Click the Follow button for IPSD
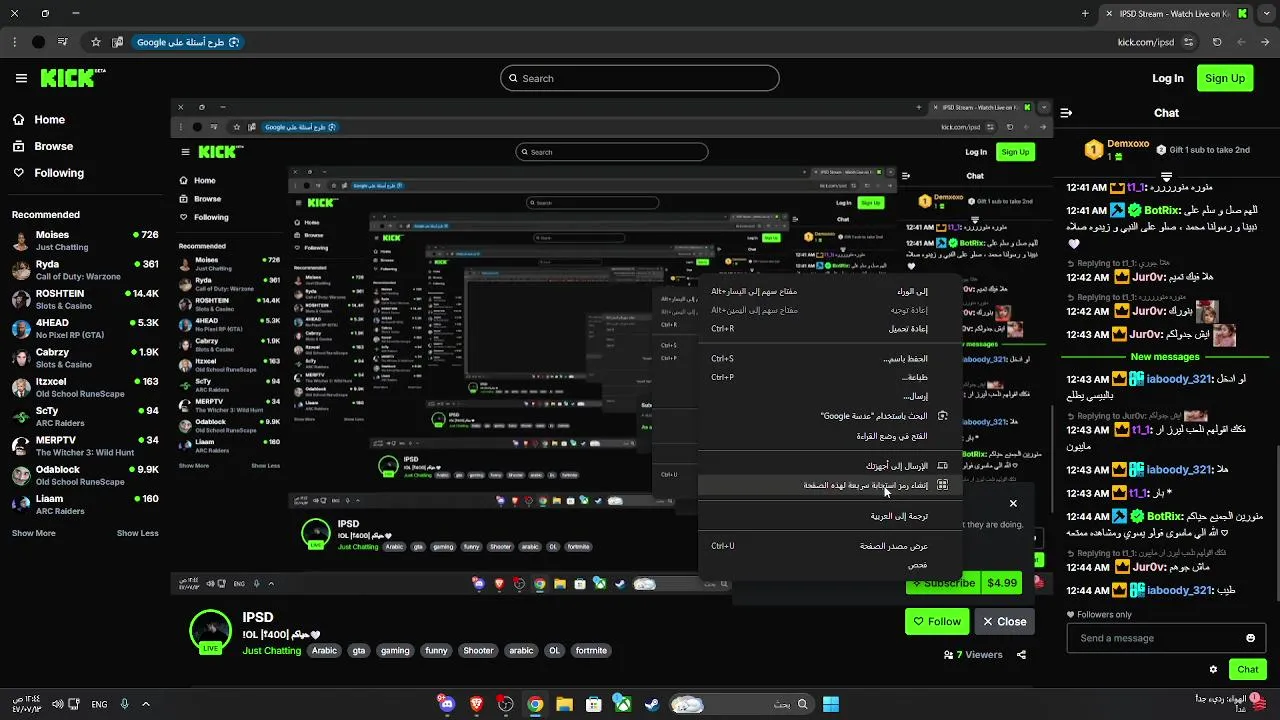 pyautogui.click(x=937, y=621)
